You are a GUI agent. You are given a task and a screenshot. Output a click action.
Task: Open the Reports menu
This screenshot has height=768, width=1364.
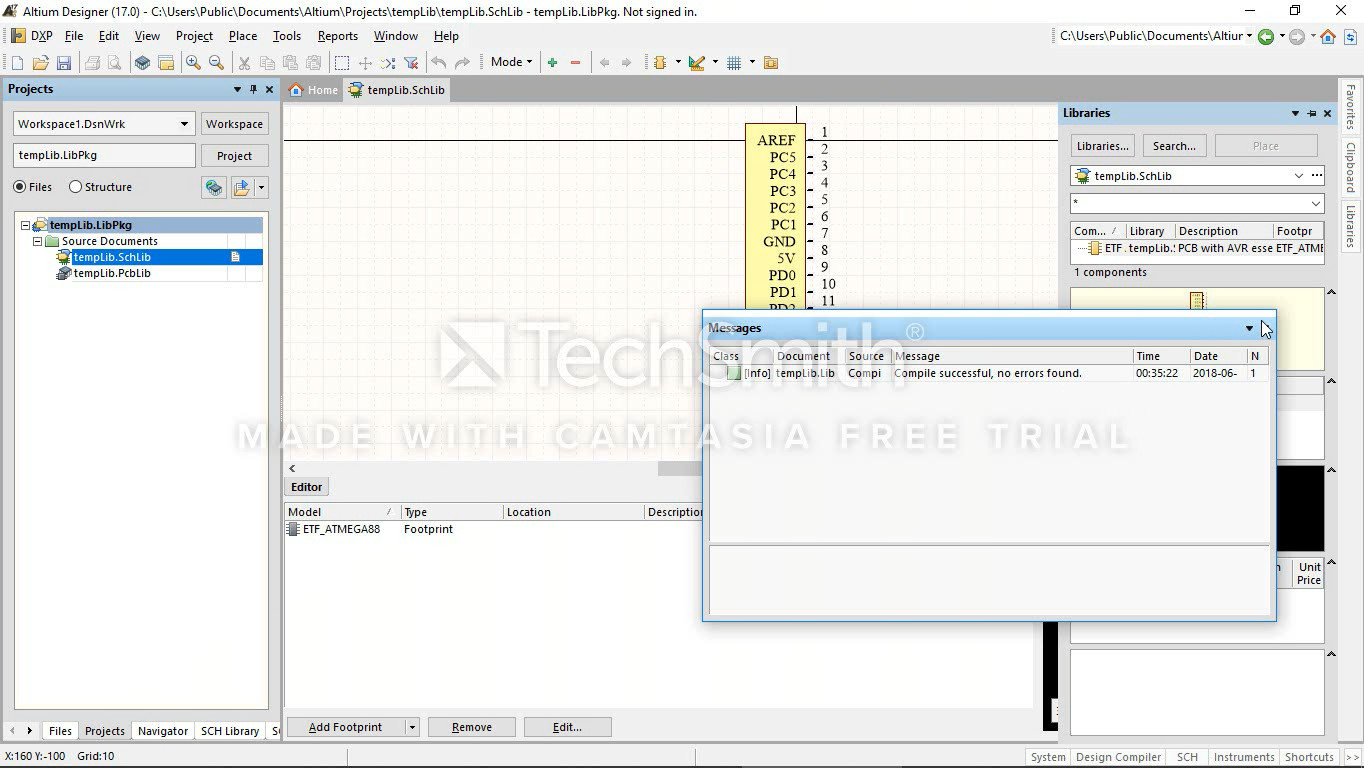[x=337, y=36]
